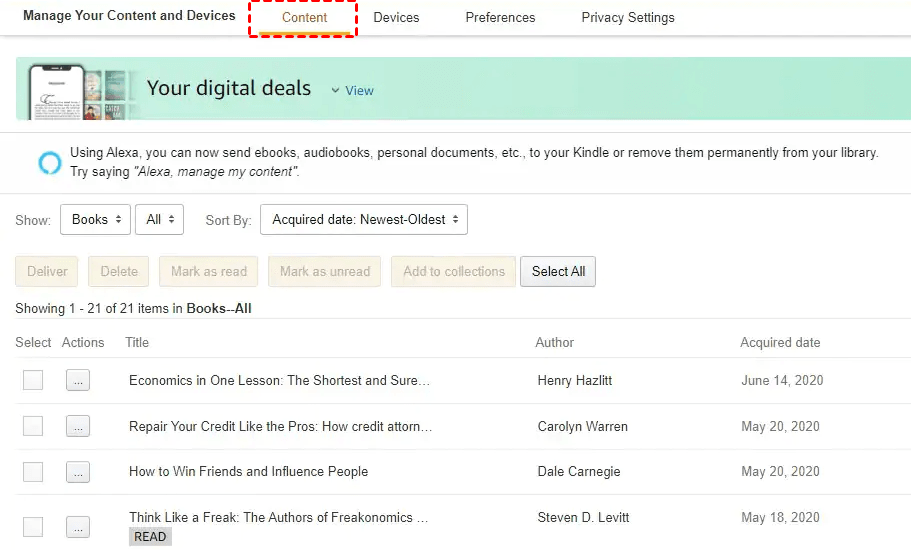
Task: Open actions menu for Economics in One Lesson
Action: pyautogui.click(x=78, y=381)
